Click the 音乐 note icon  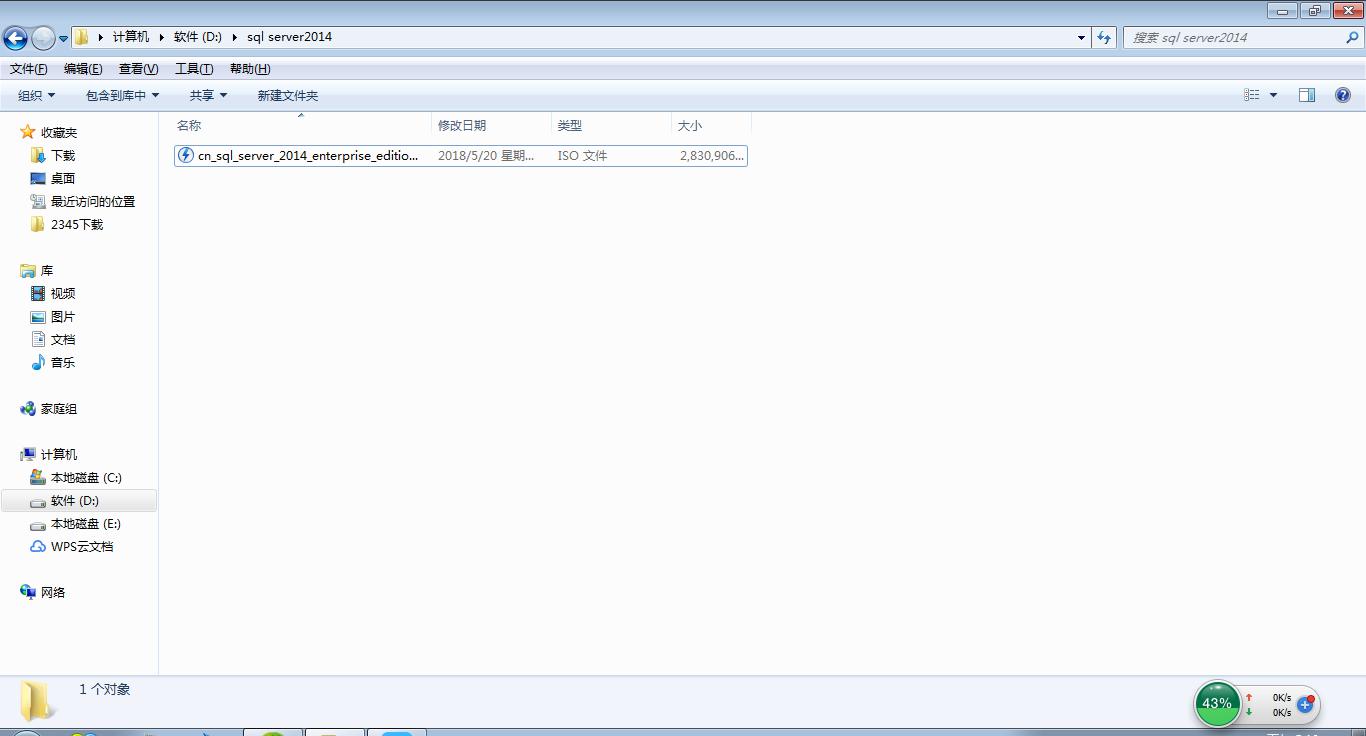coord(38,362)
